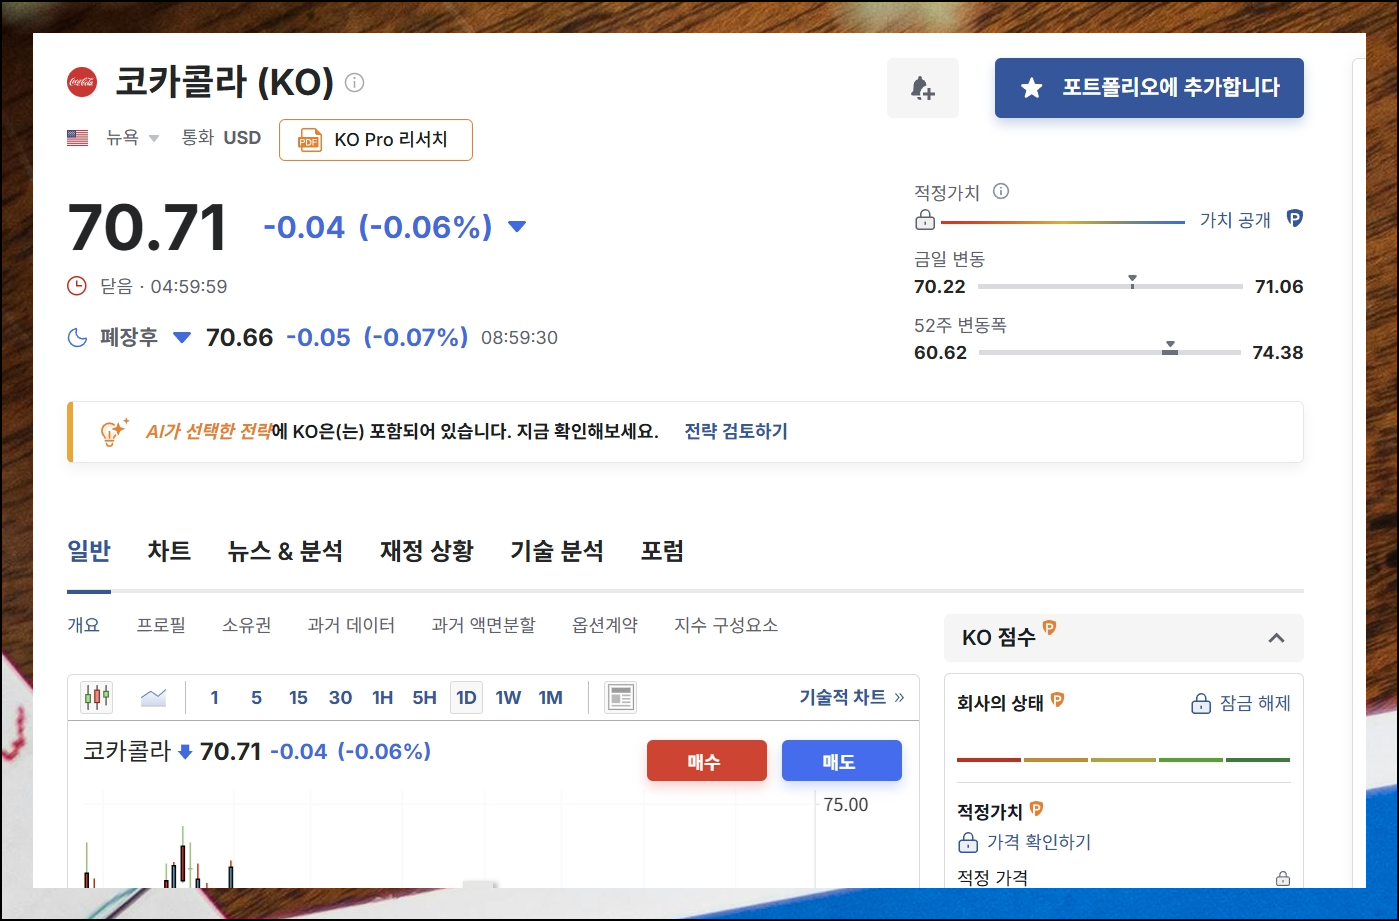Select the 5H interval

point(425,698)
